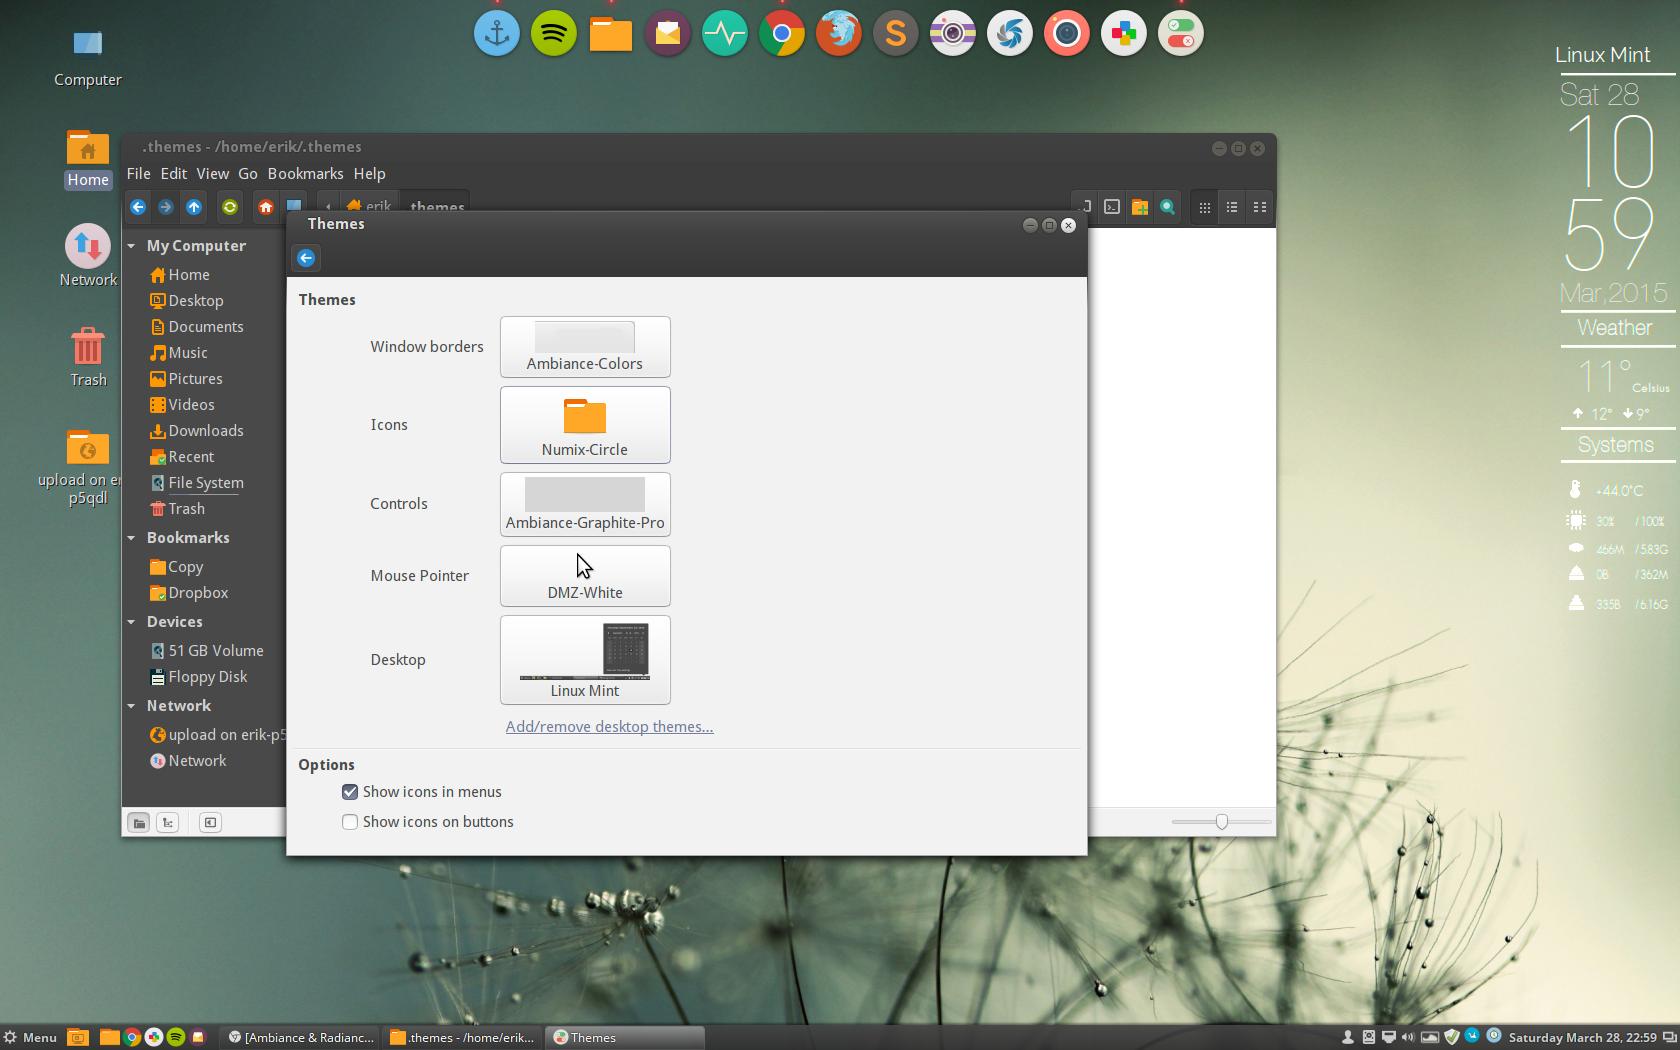1680x1050 pixels.
Task: Go back in the file manager toolbar
Action: (138, 207)
